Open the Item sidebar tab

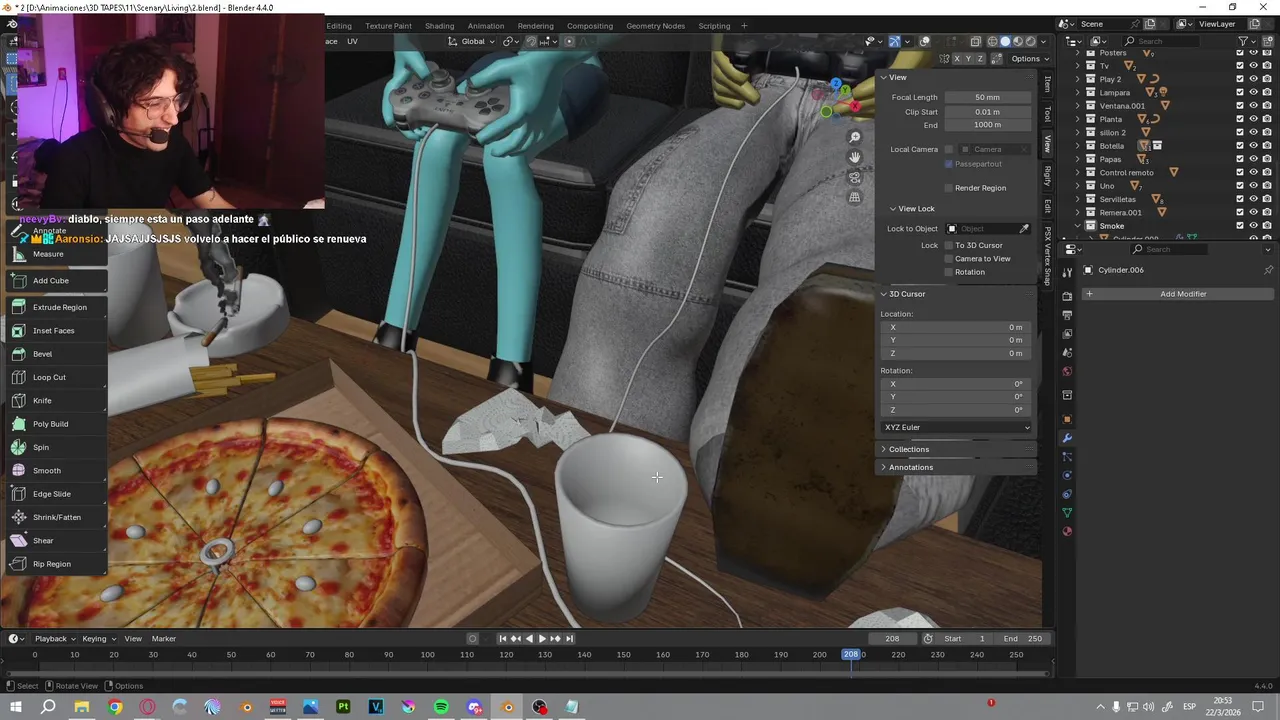coord(1047,84)
